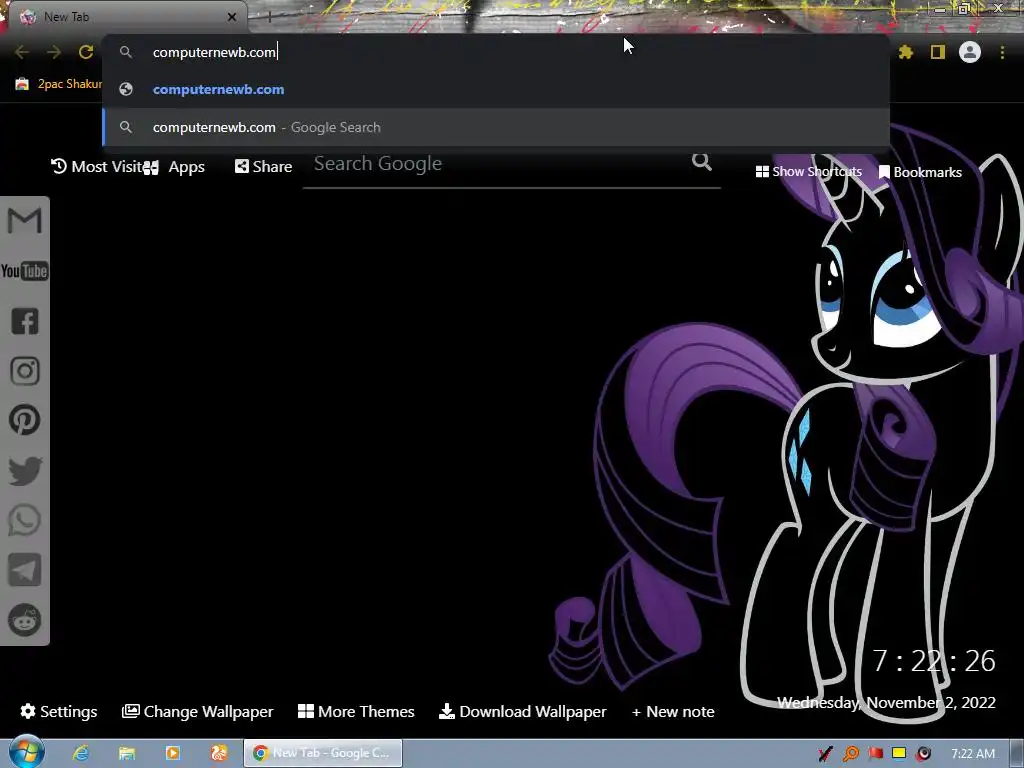
Task: Open Gmail from the sidebar
Action: 24,221
